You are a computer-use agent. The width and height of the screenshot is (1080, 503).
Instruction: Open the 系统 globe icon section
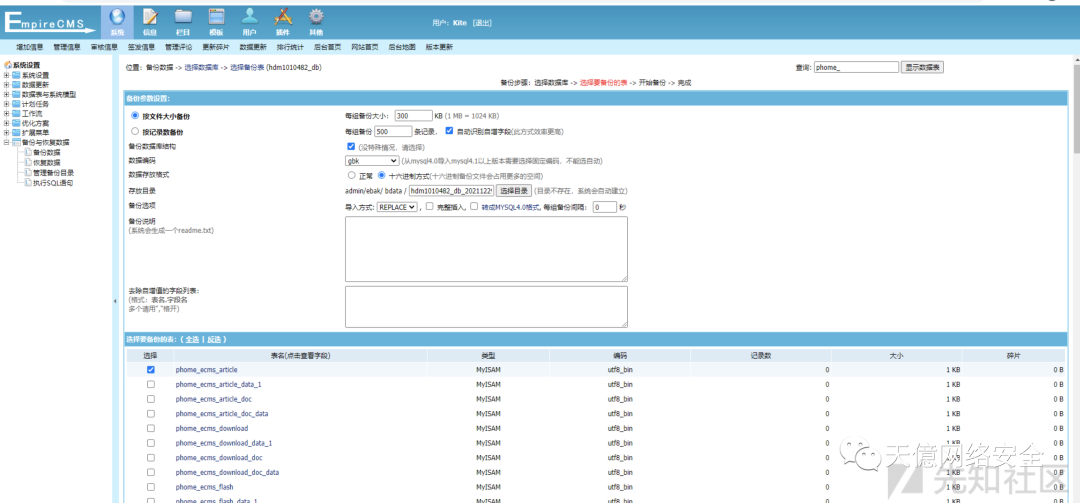pos(117,21)
